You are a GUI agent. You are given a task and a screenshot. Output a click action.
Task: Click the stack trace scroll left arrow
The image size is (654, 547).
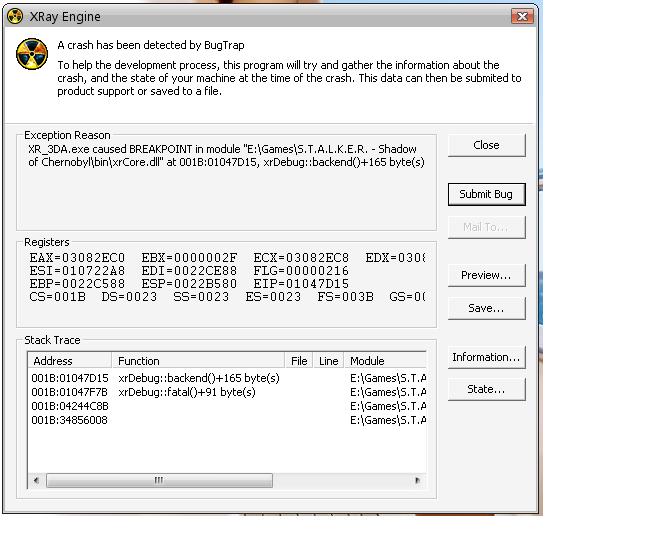pos(36,480)
